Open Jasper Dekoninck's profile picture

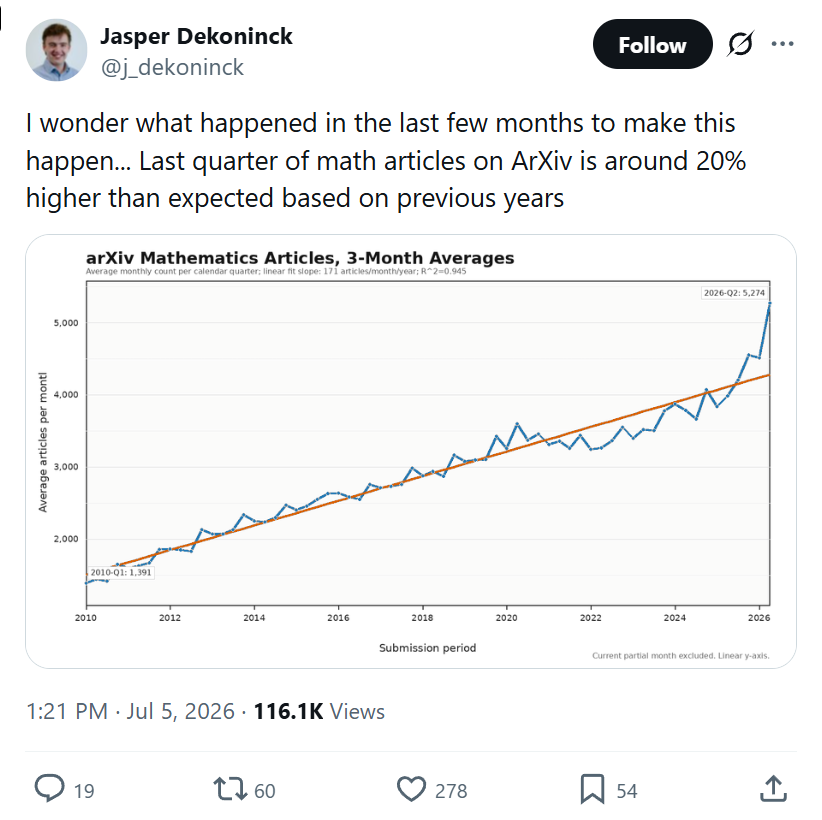pos(56,50)
